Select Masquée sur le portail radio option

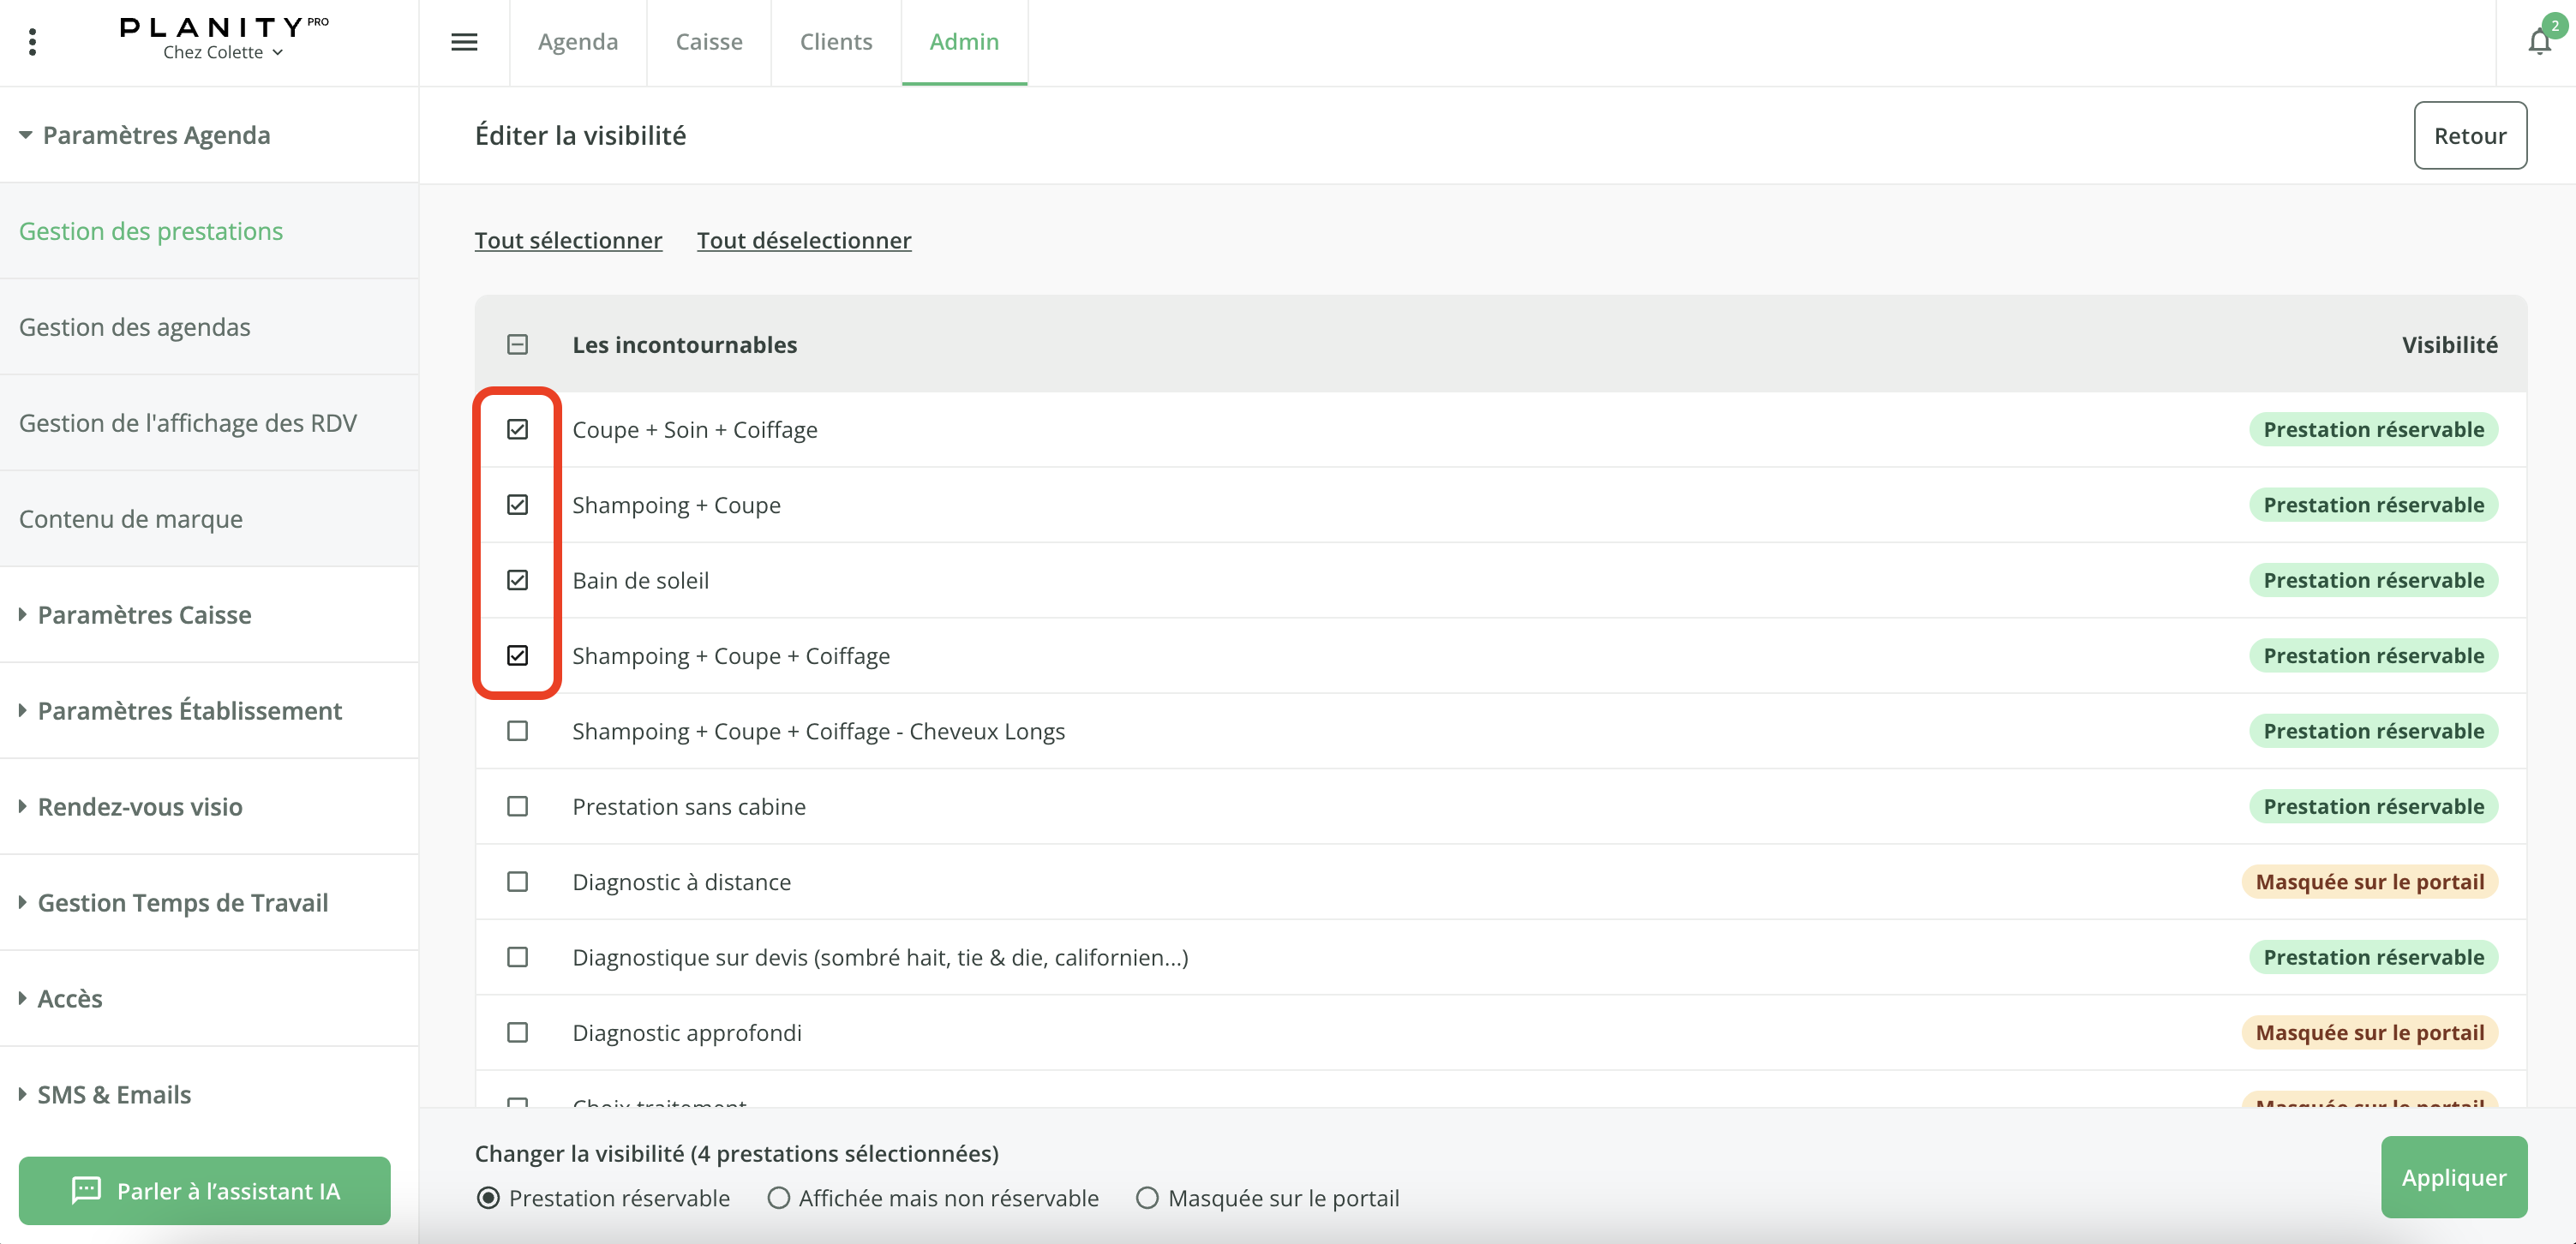click(1147, 1198)
